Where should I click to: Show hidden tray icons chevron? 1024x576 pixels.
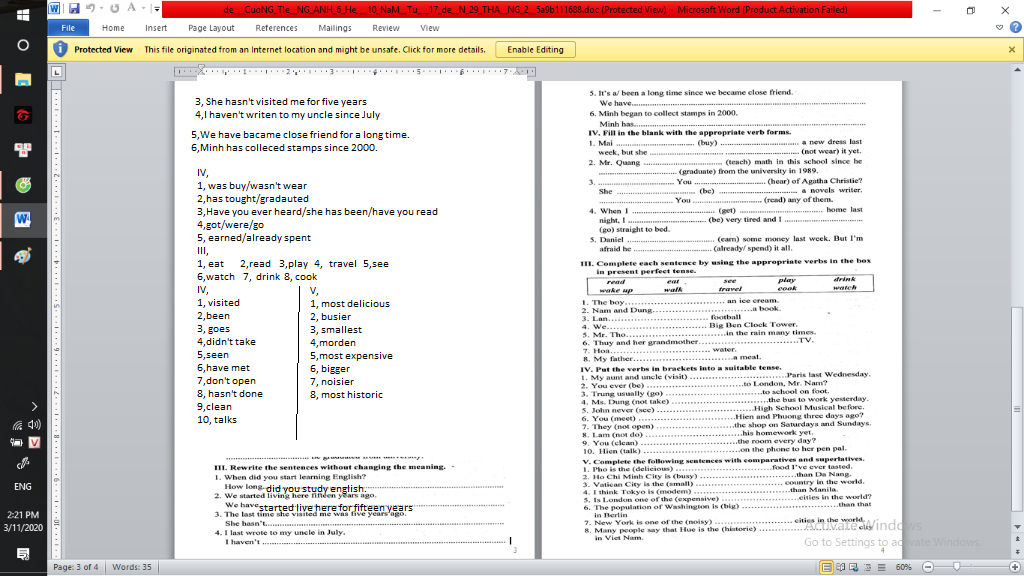[35, 406]
